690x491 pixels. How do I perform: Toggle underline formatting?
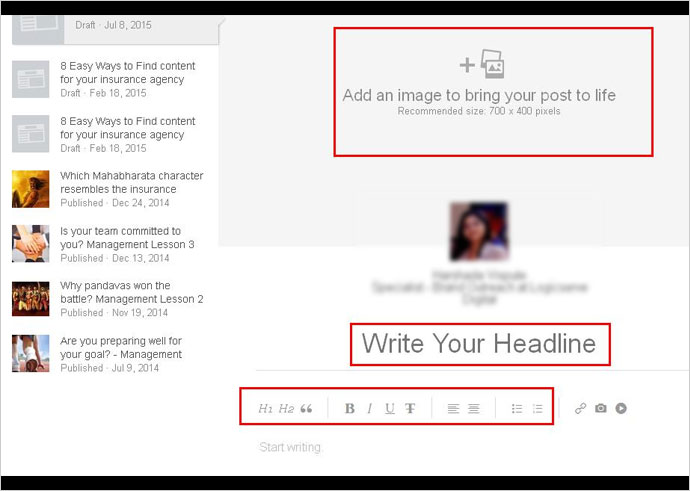point(389,409)
